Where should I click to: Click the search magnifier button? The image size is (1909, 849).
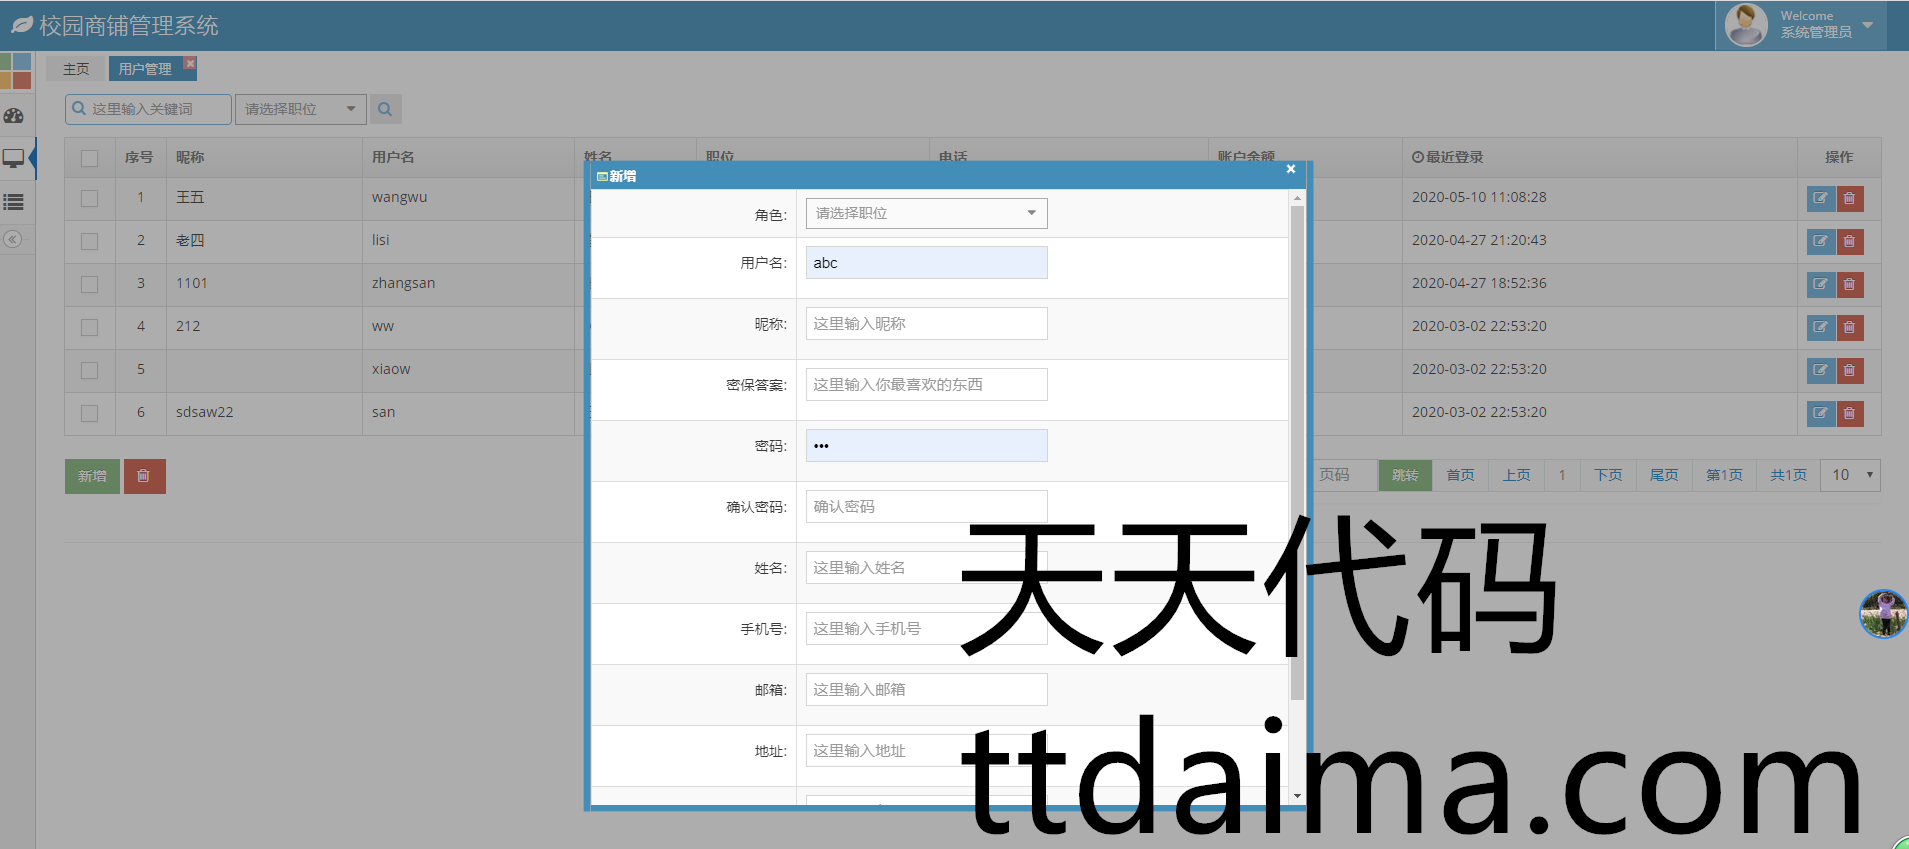(385, 109)
